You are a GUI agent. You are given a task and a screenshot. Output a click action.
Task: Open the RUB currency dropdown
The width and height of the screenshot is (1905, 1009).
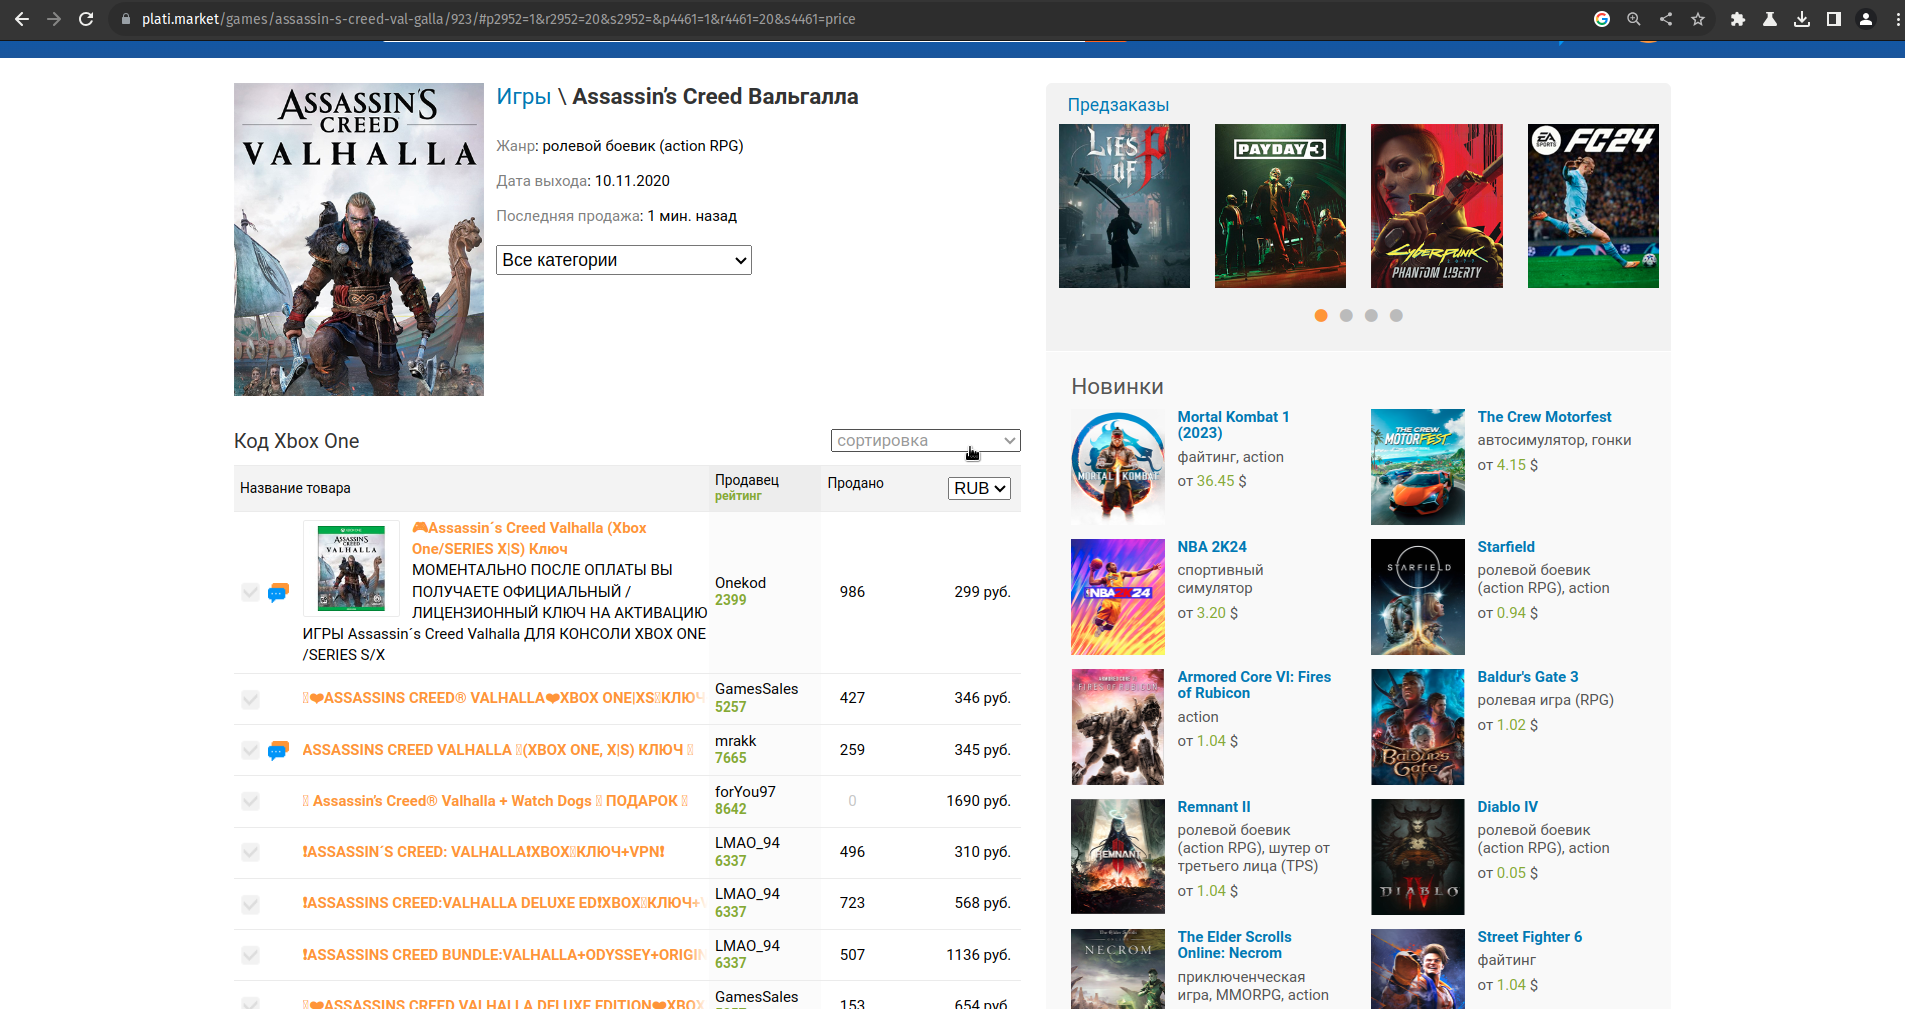click(x=979, y=488)
